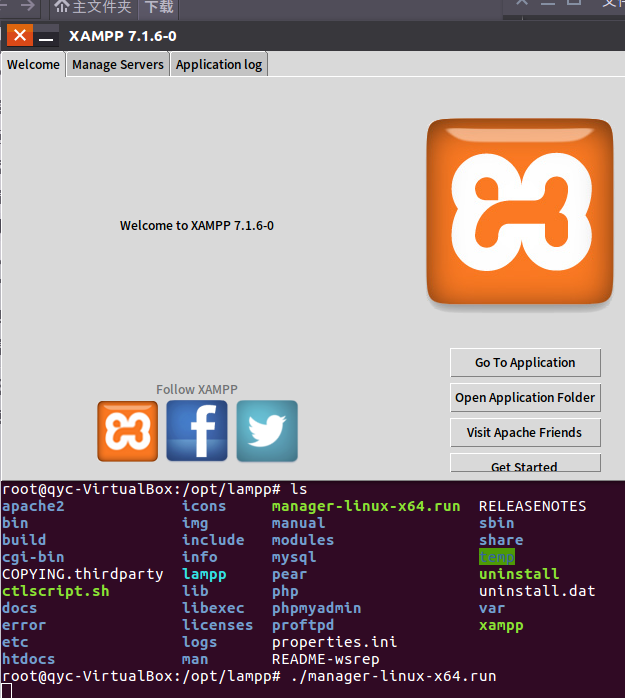Click Open Application Folder button
Image resolution: width=625 pixels, height=698 pixels.
pyautogui.click(x=525, y=397)
